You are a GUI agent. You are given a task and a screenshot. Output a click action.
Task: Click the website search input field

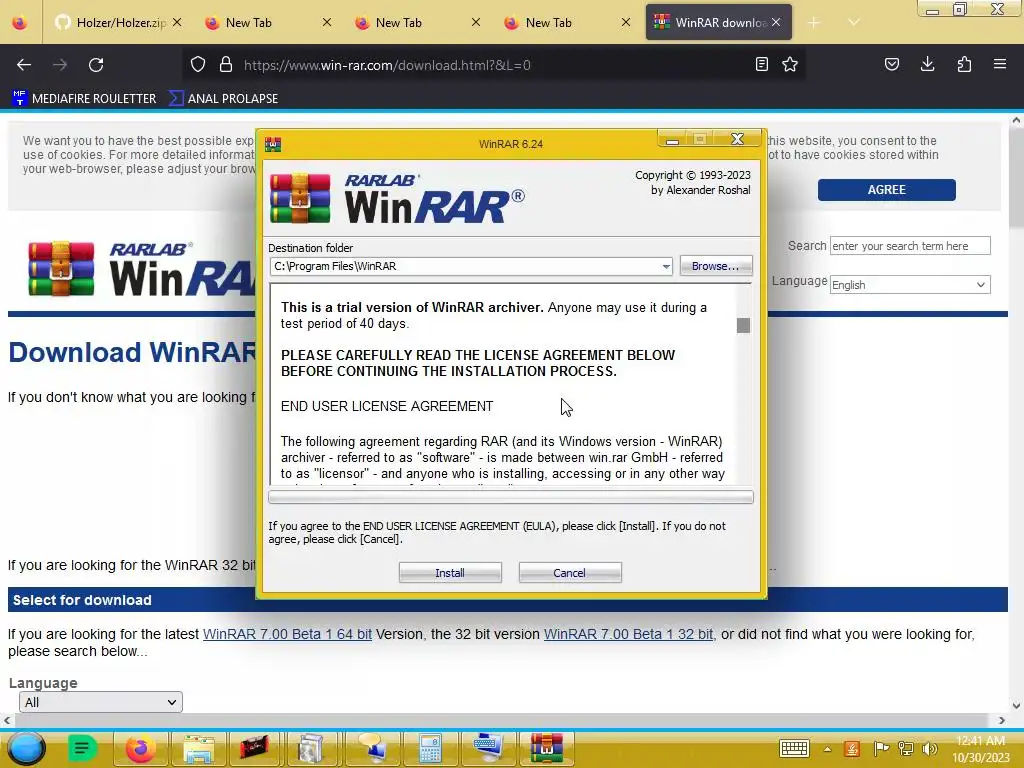910,246
